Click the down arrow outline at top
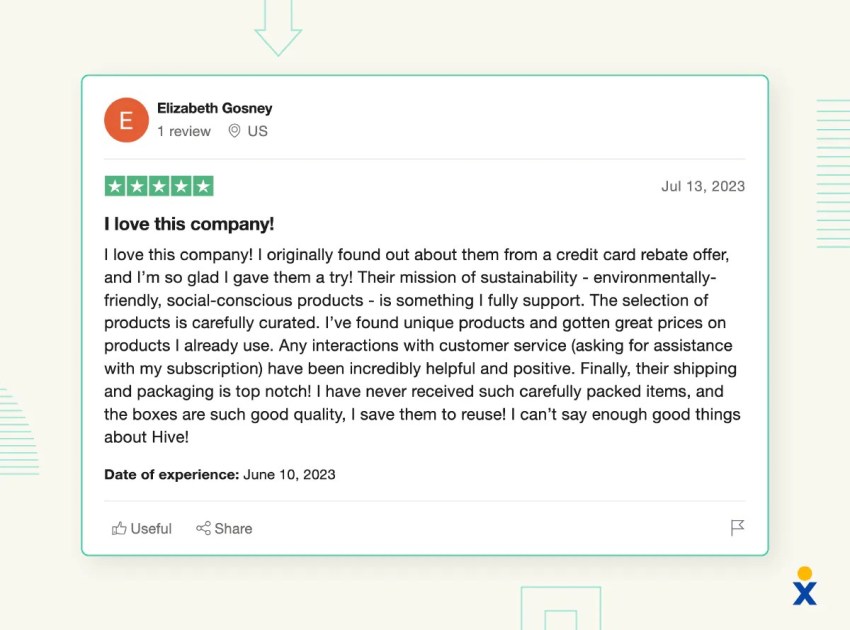The width and height of the screenshot is (850, 630). (278, 28)
